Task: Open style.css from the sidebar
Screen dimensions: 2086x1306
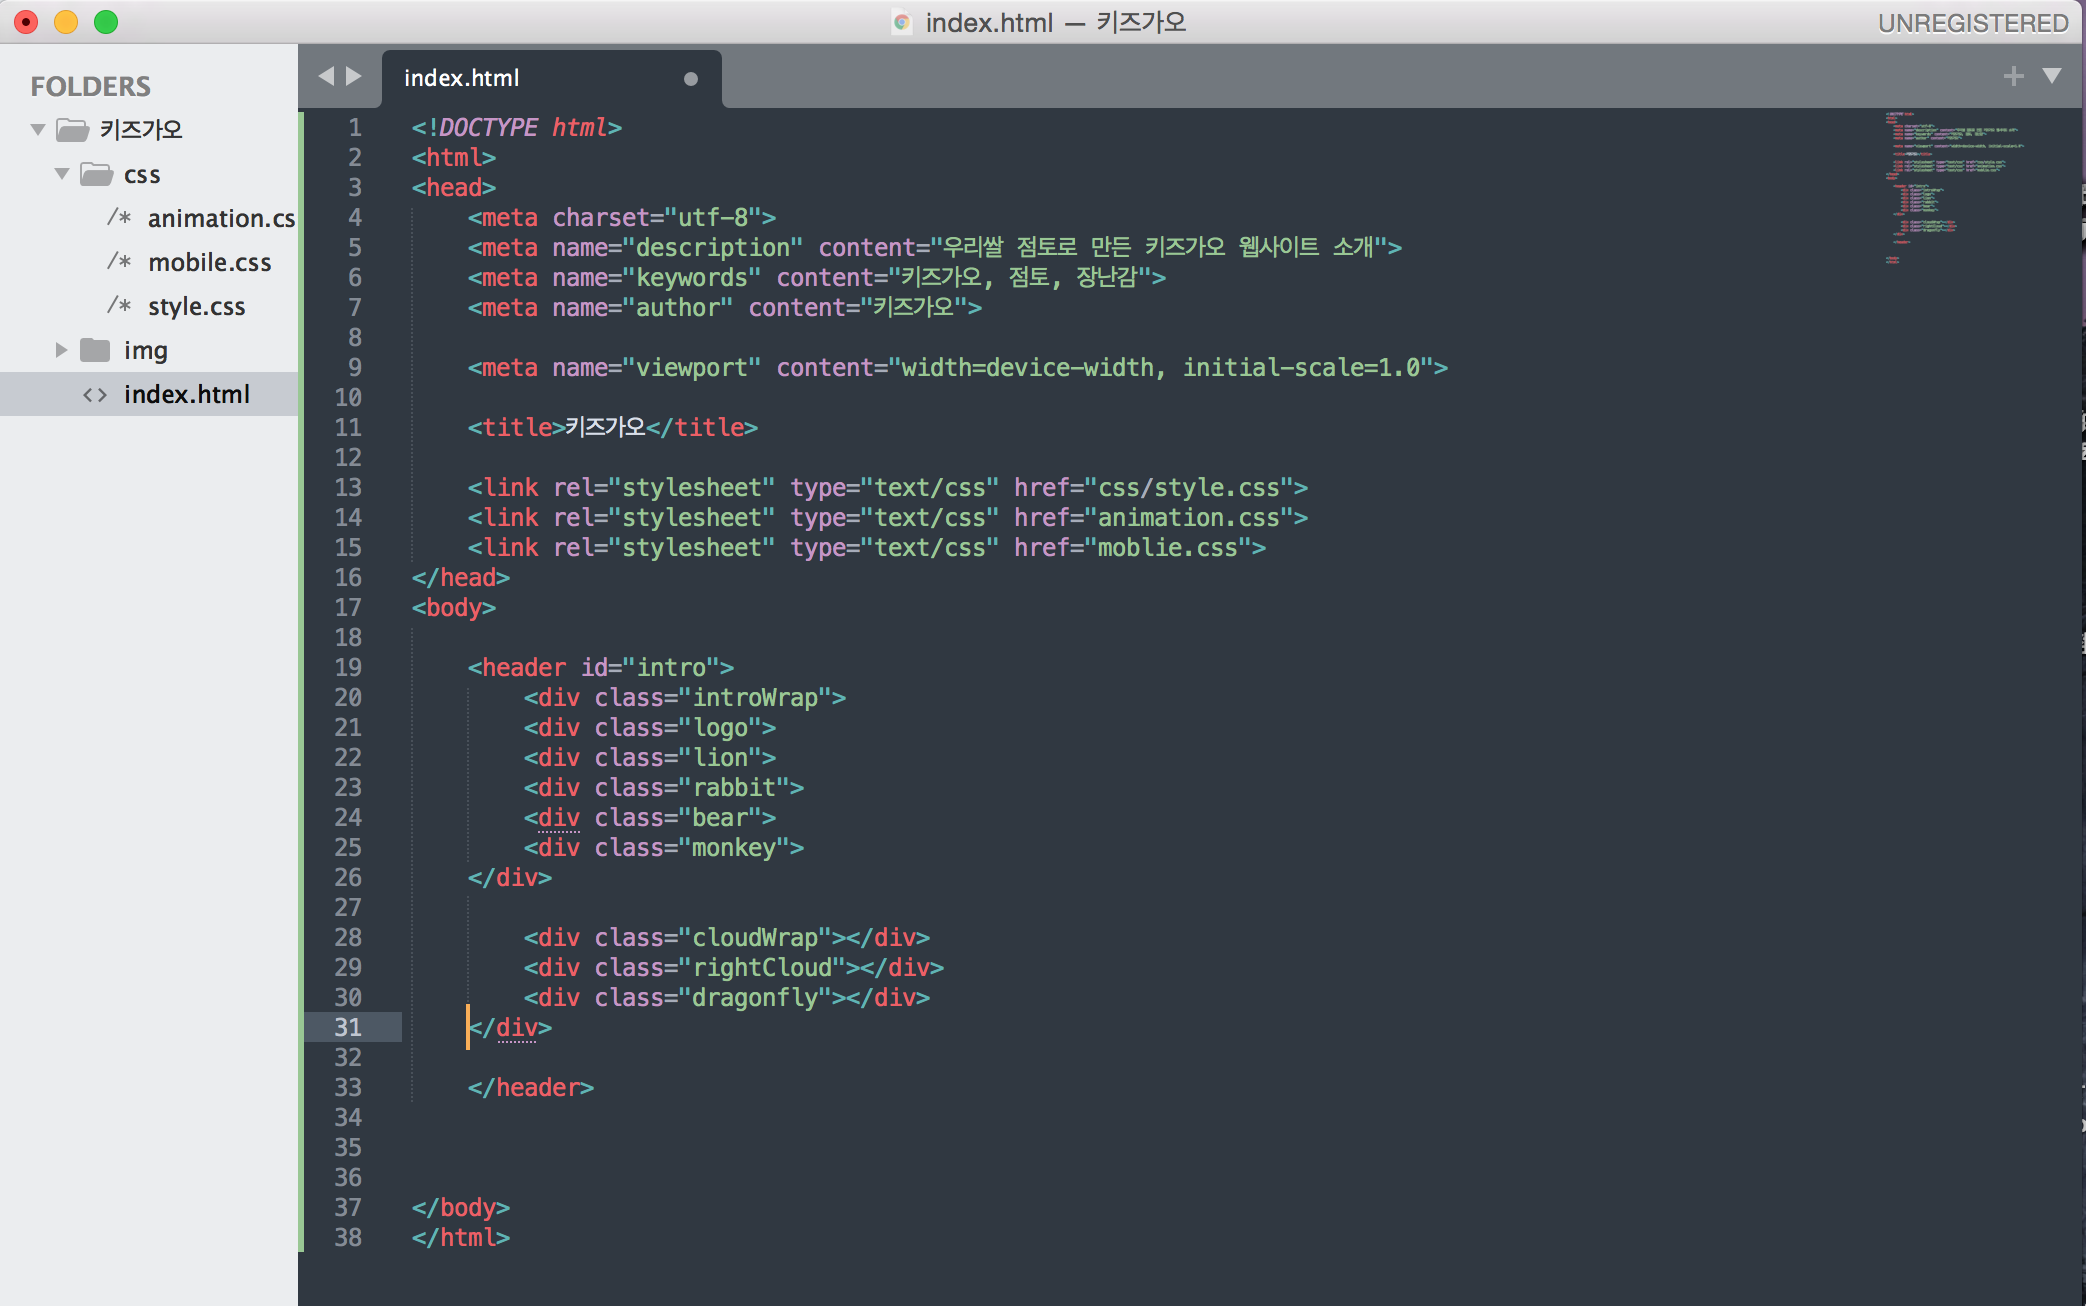Action: pos(196,306)
